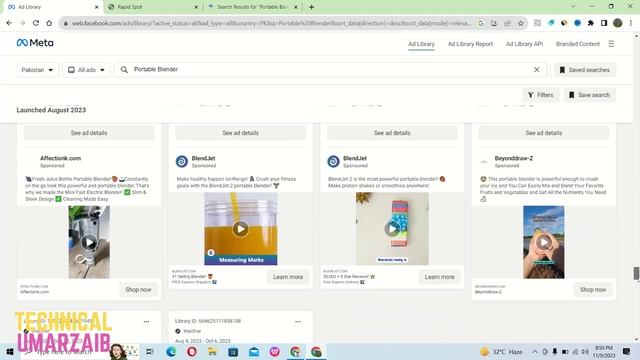The height and width of the screenshot is (360, 640).
Task: Open Opera browser from taskbar
Action: 192,351
